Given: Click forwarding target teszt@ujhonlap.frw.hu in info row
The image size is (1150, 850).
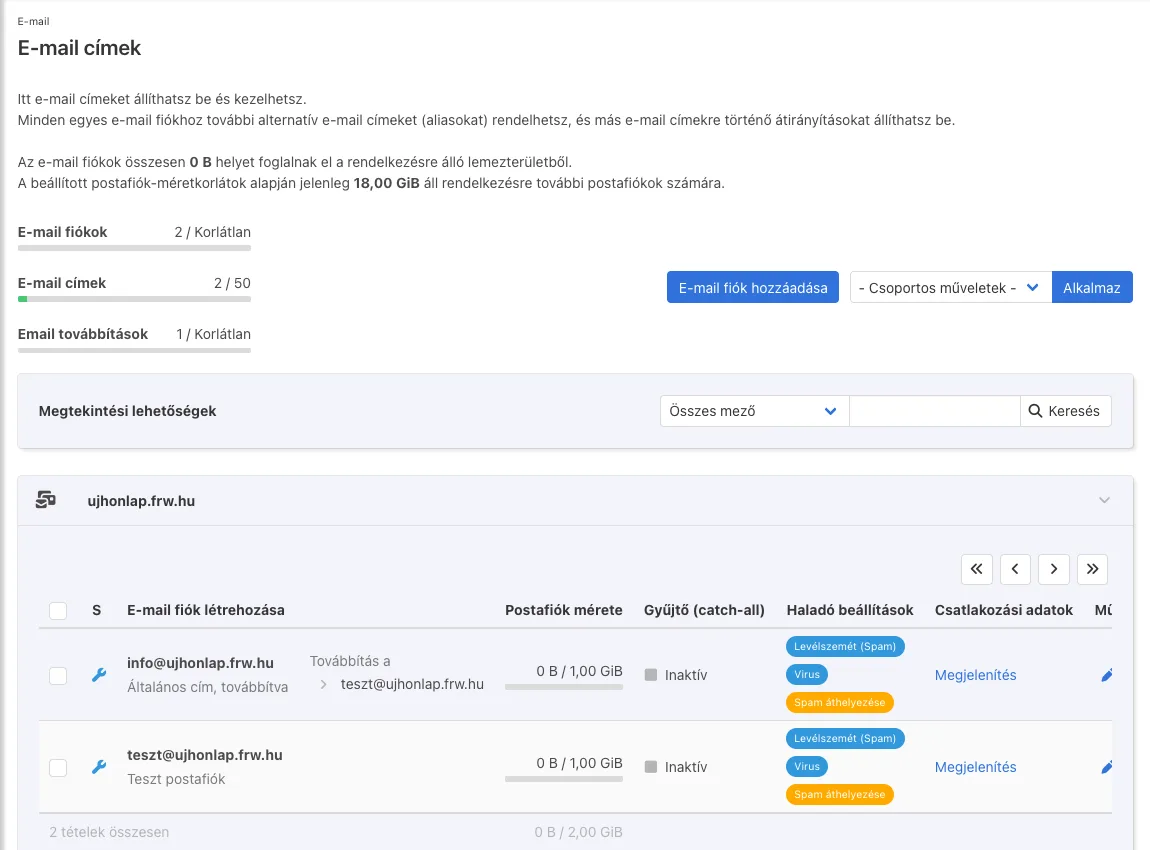Looking at the screenshot, I should click(x=412, y=684).
